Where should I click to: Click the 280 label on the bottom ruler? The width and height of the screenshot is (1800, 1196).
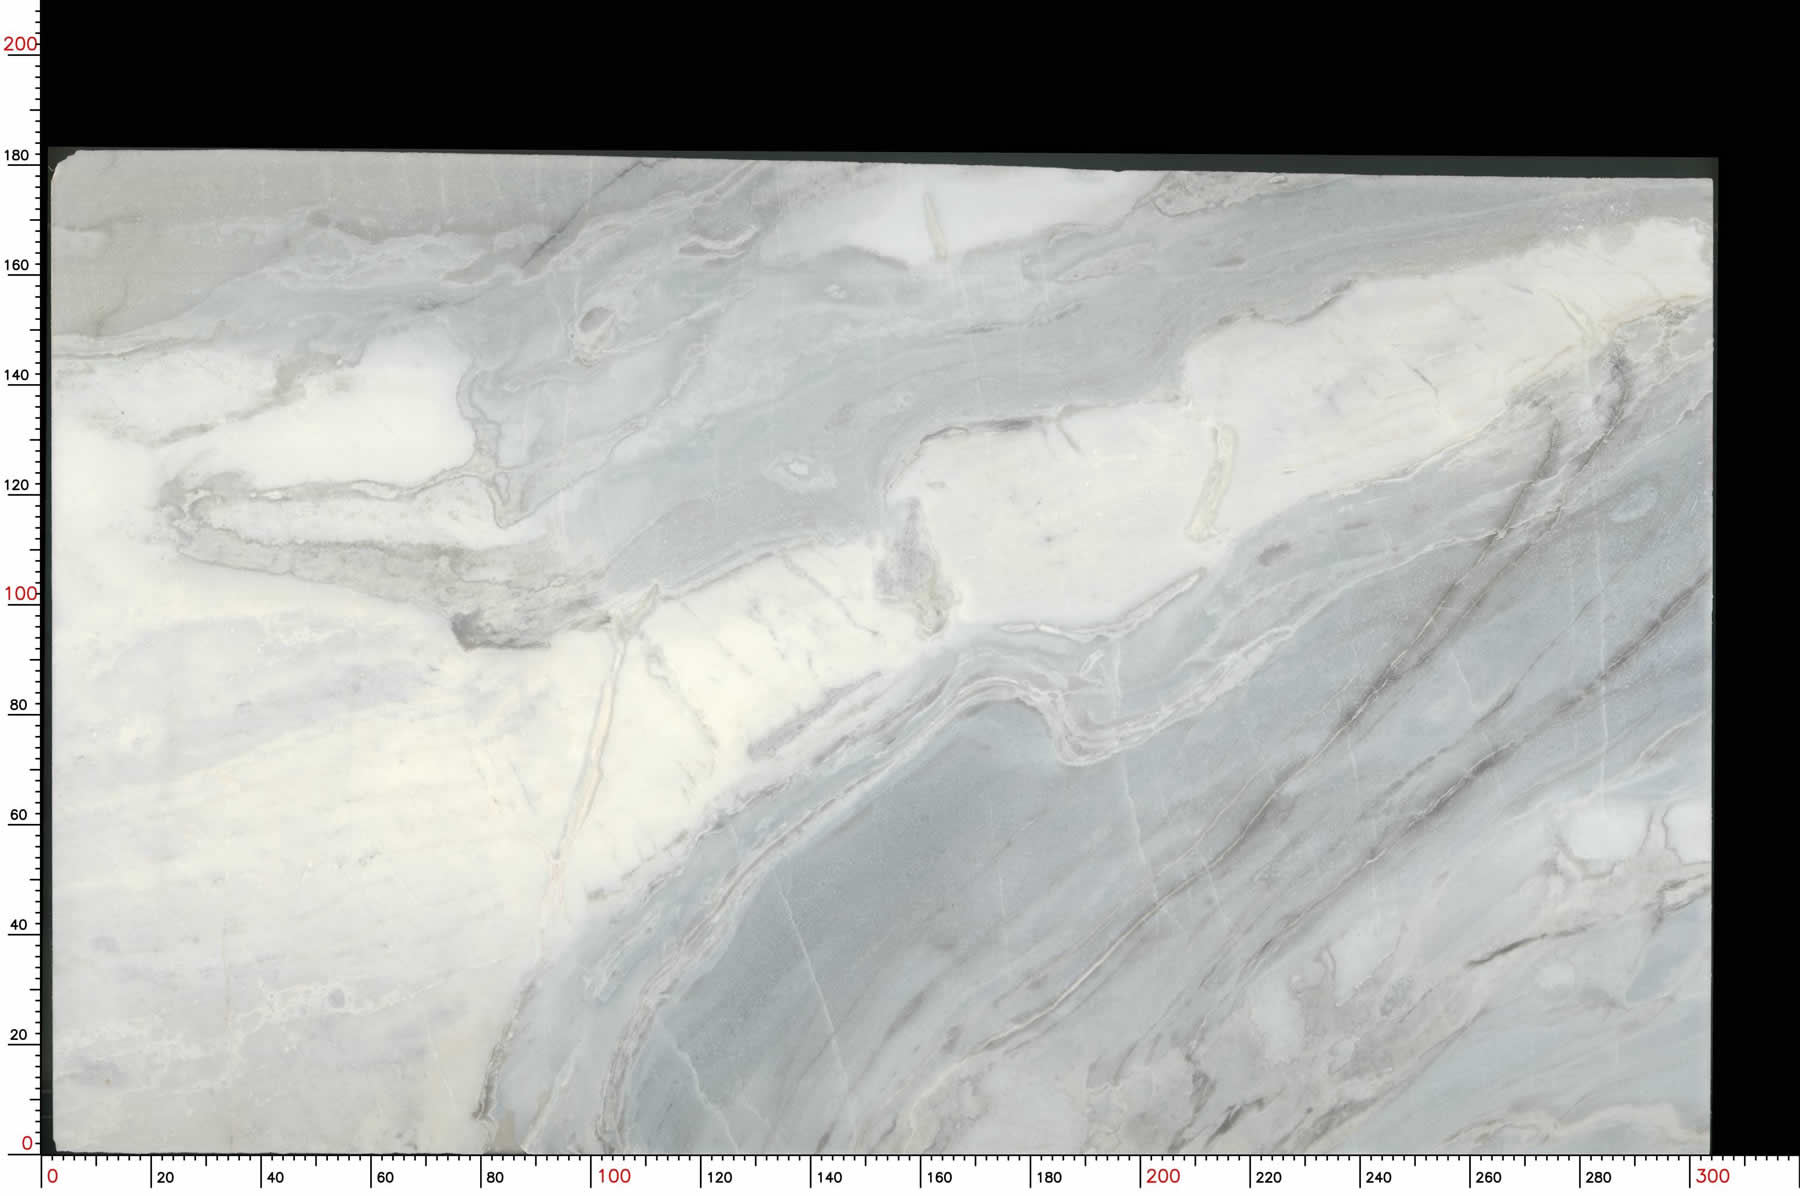point(1598,1178)
